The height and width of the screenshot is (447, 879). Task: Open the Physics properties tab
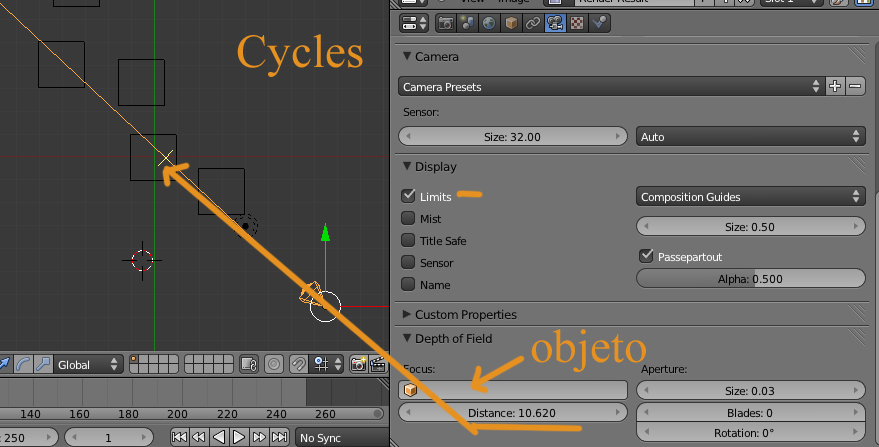click(x=599, y=23)
